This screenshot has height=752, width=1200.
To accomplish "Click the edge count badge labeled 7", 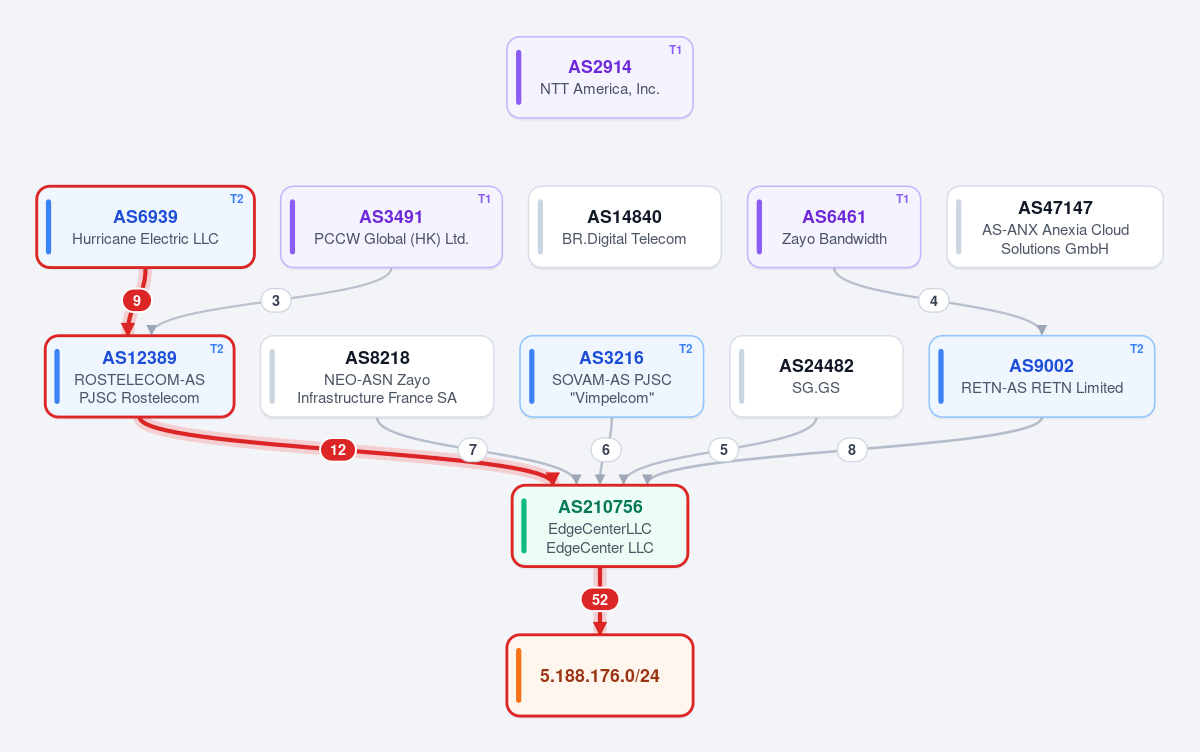I will coord(473,450).
